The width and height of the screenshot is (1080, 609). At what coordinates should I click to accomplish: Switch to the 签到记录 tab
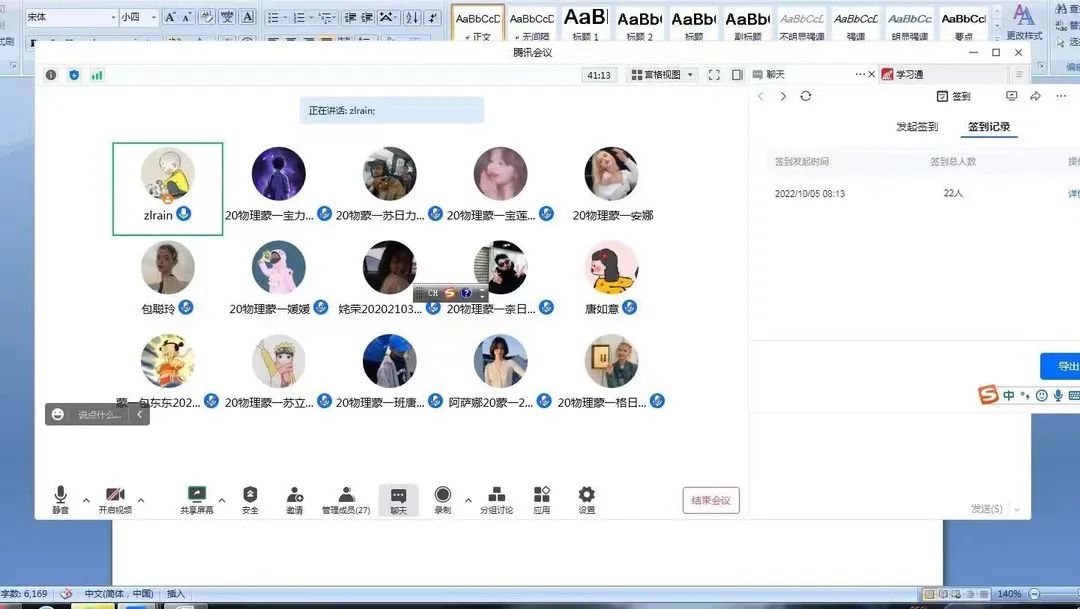click(989, 127)
